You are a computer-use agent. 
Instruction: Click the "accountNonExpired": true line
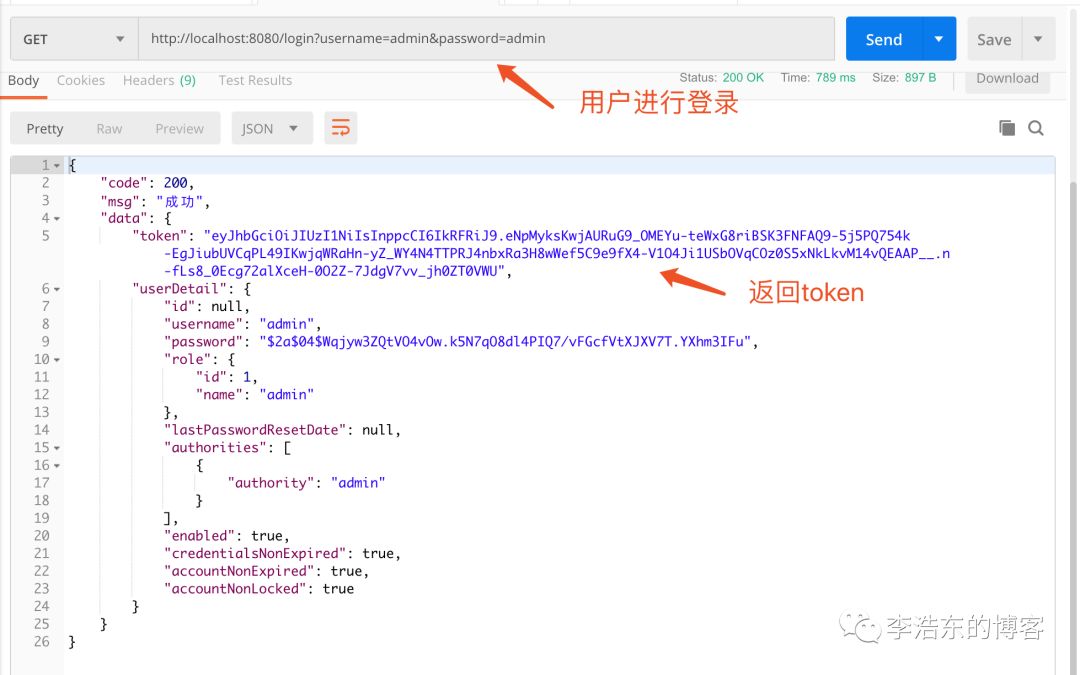[x=267, y=572]
